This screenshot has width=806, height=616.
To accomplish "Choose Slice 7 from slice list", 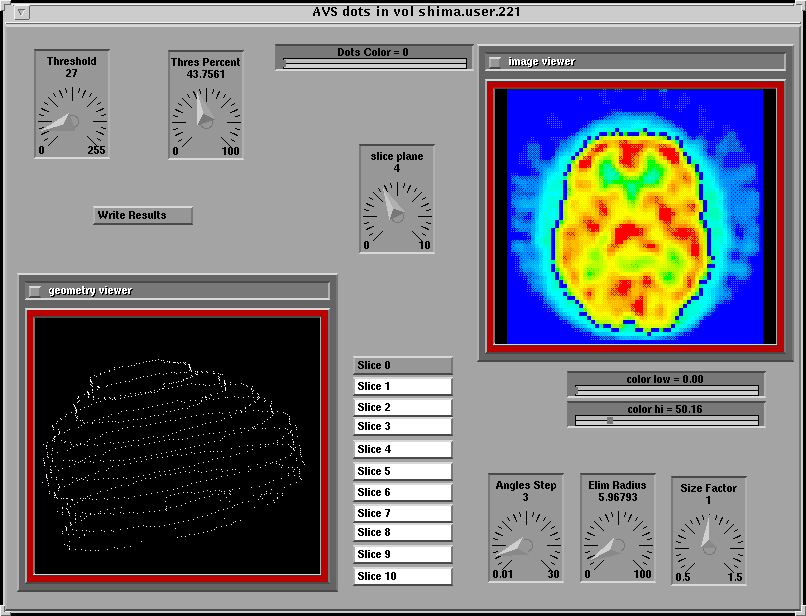I will coord(403,513).
